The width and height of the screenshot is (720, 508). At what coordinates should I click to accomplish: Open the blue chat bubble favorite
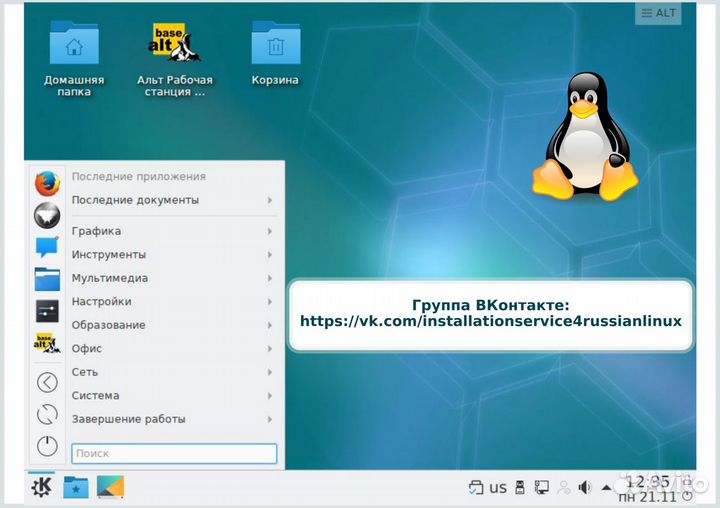[47, 247]
